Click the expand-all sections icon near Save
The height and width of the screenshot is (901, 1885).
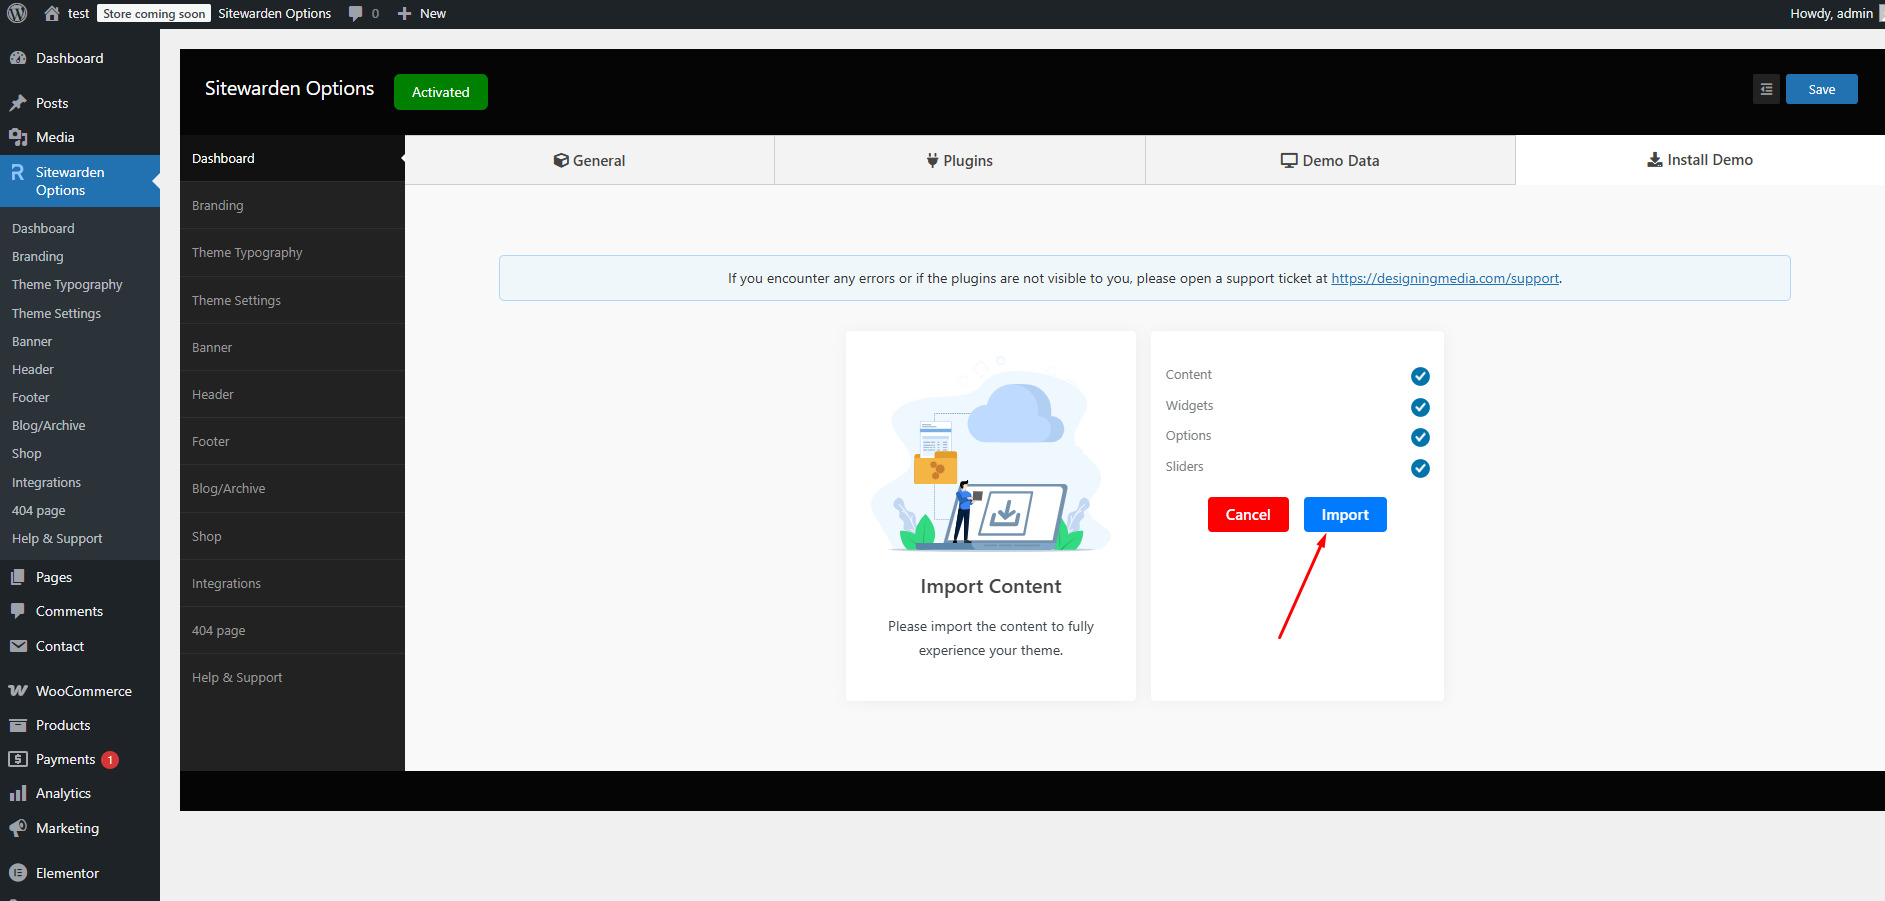pyautogui.click(x=1766, y=89)
